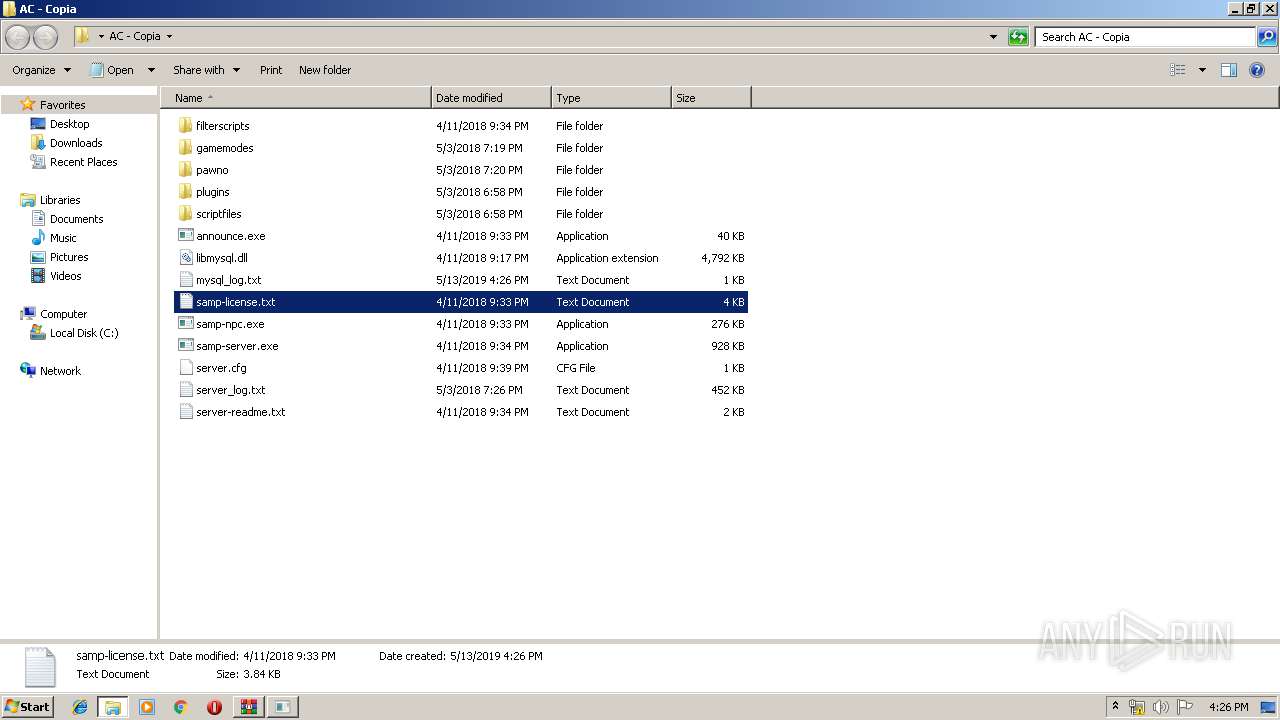Screen dimensions: 1280x720
Task: Launch Google Chrome from the taskbar
Action: pos(180,707)
